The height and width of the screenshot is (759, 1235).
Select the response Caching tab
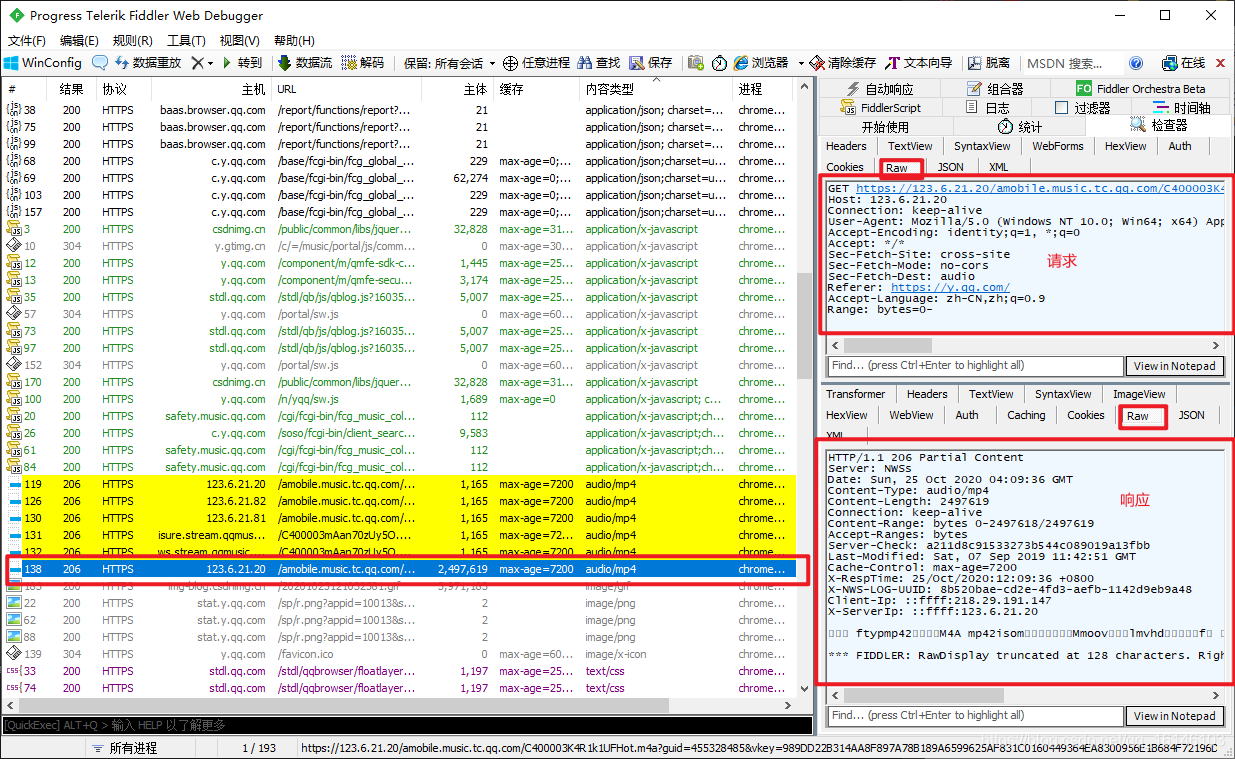pyautogui.click(x=1026, y=415)
